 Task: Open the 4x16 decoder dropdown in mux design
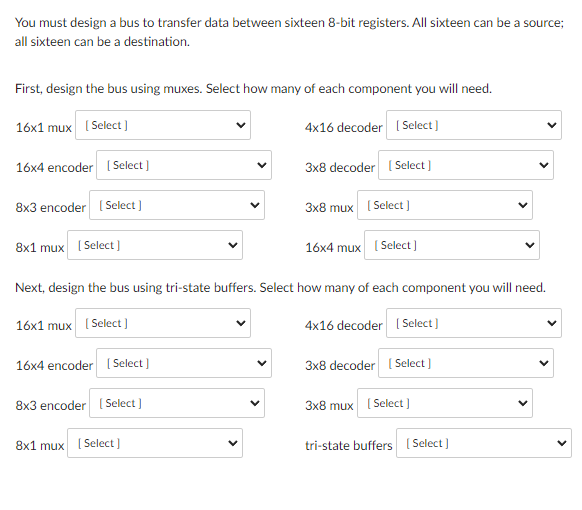(x=474, y=125)
